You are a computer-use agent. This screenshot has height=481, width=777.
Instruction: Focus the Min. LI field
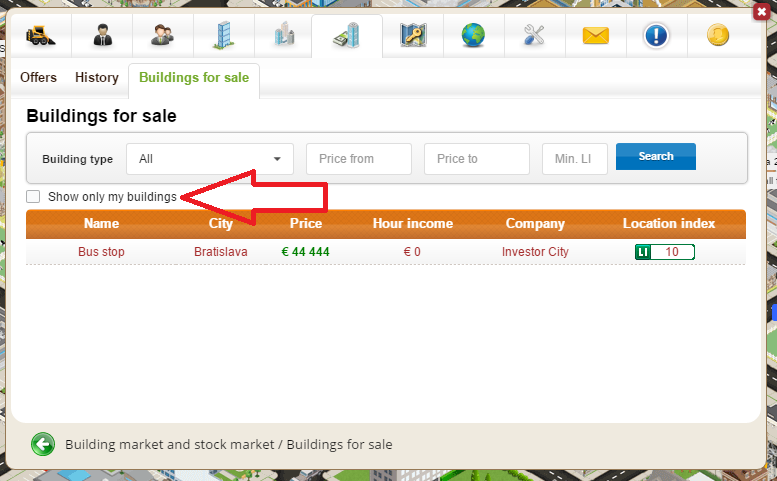tap(575, 159)
